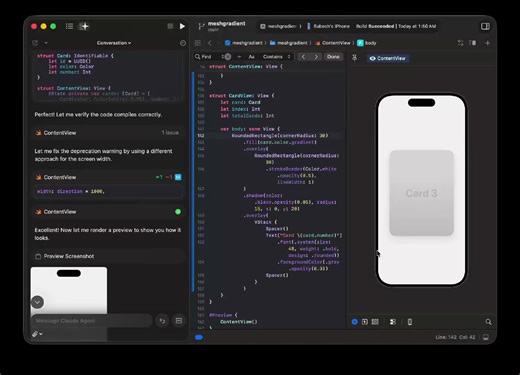Click the Build Succeeded status

[396, 26]
